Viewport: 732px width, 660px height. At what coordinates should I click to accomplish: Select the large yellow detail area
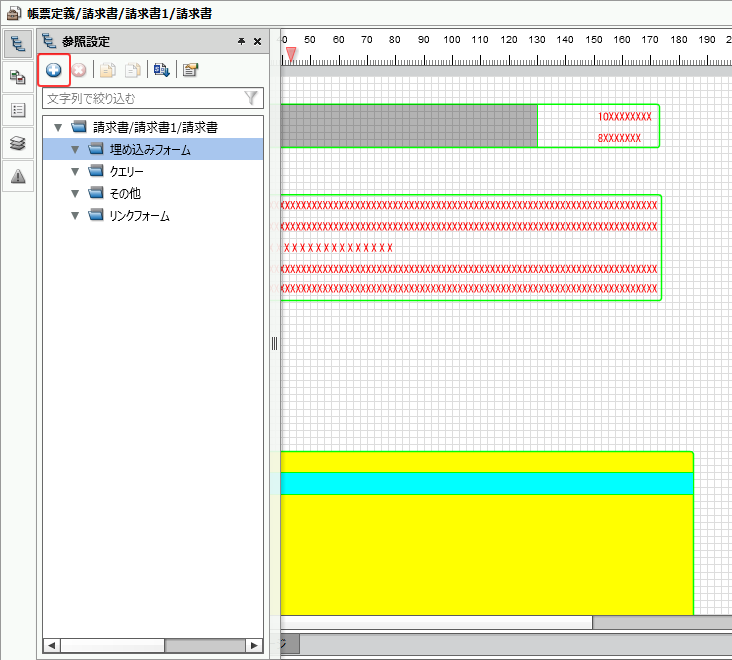[487, 555]
